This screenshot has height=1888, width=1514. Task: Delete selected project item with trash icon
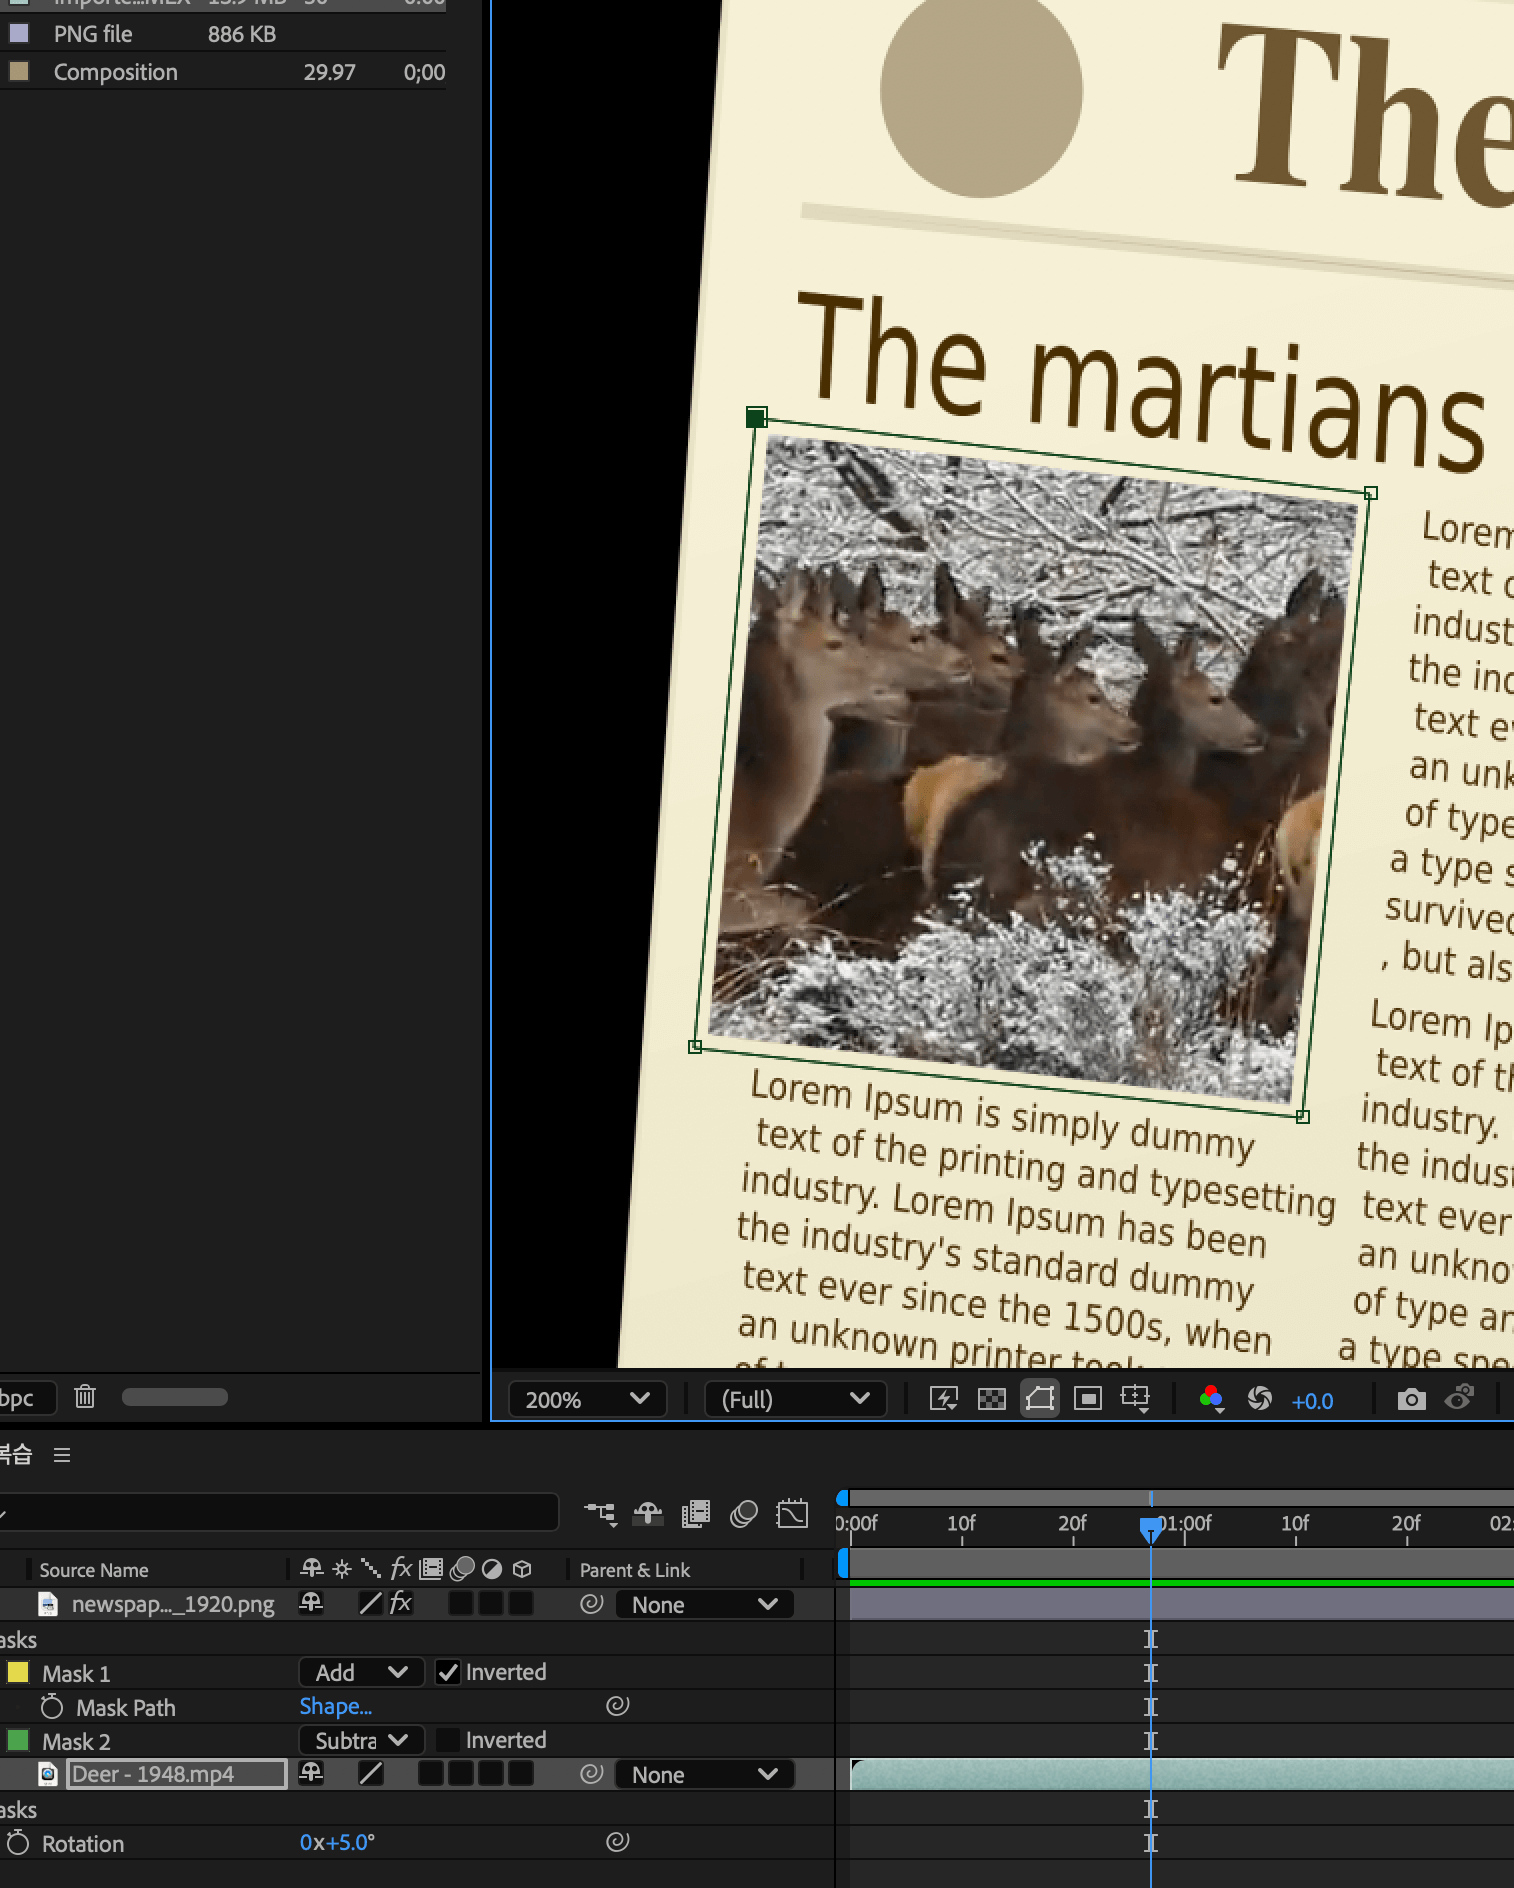tap(85, 1397)
